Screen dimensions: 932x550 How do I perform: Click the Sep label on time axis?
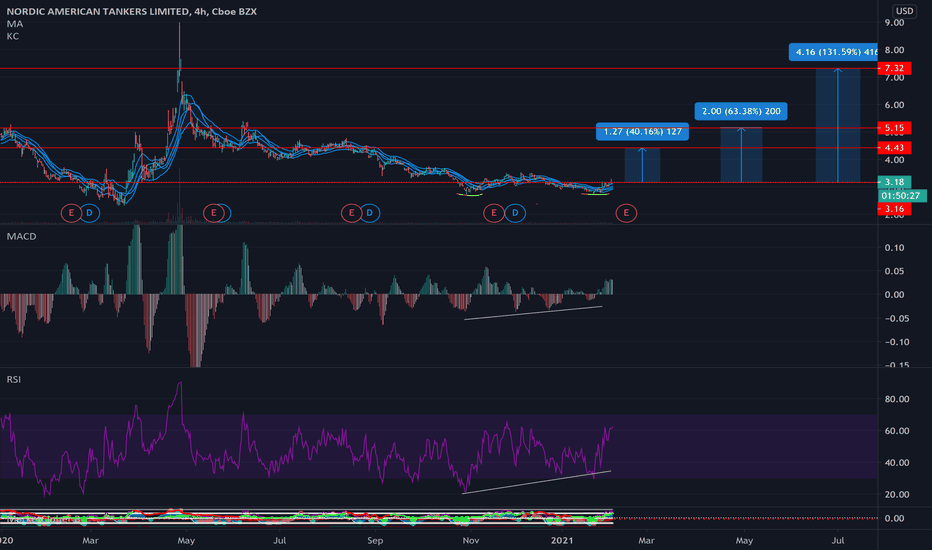[x=374, y=540]
